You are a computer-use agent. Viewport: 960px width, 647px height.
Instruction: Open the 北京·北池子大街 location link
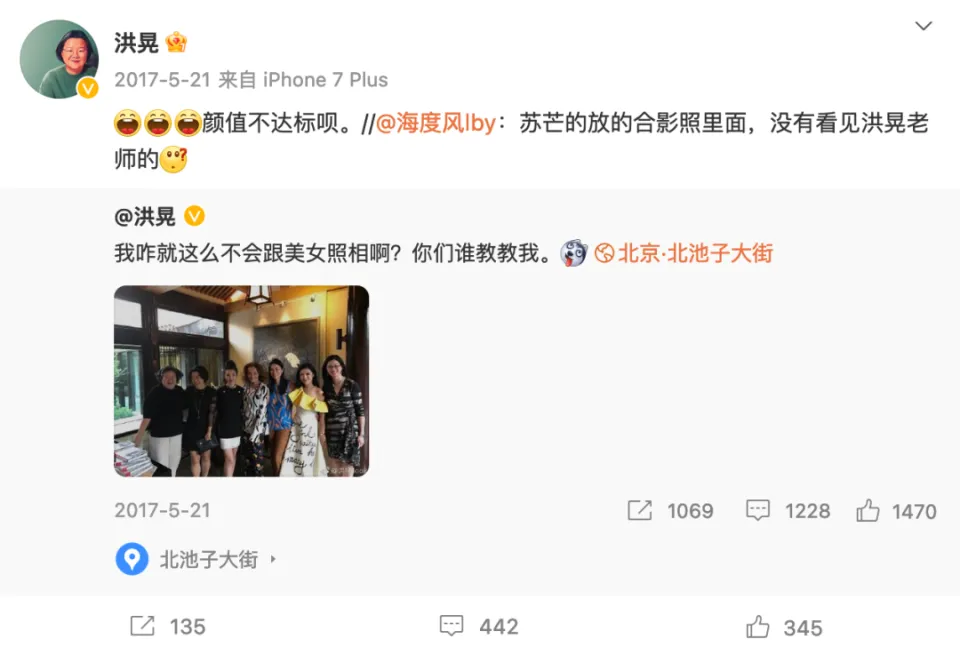(x=684, y=253)
